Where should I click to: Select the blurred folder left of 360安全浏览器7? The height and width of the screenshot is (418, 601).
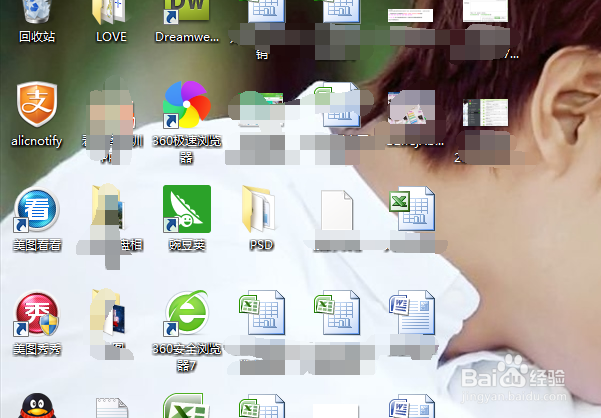(108, 312)
